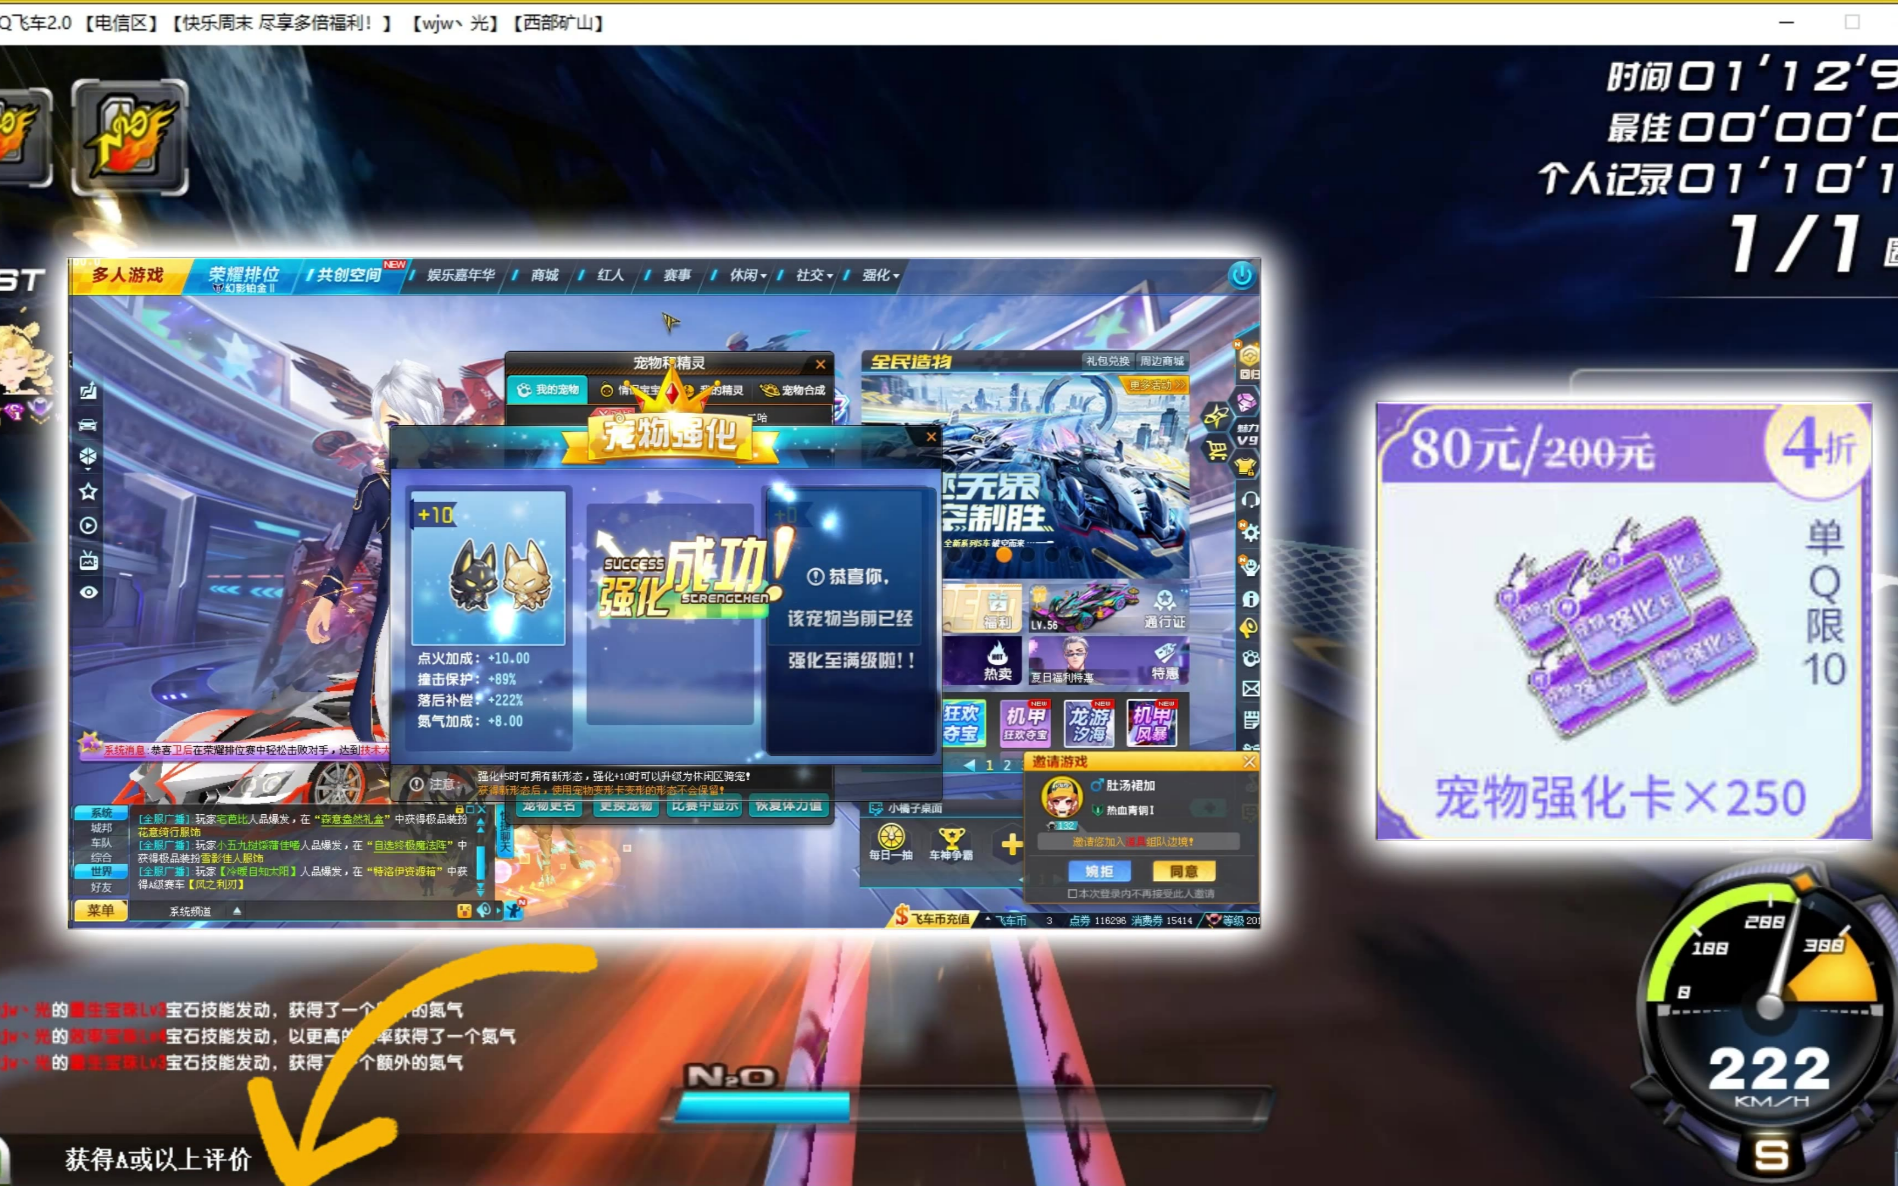1898x1186 pixels.
Task: Click the headset customer service icon
Action: (1250, 499)
